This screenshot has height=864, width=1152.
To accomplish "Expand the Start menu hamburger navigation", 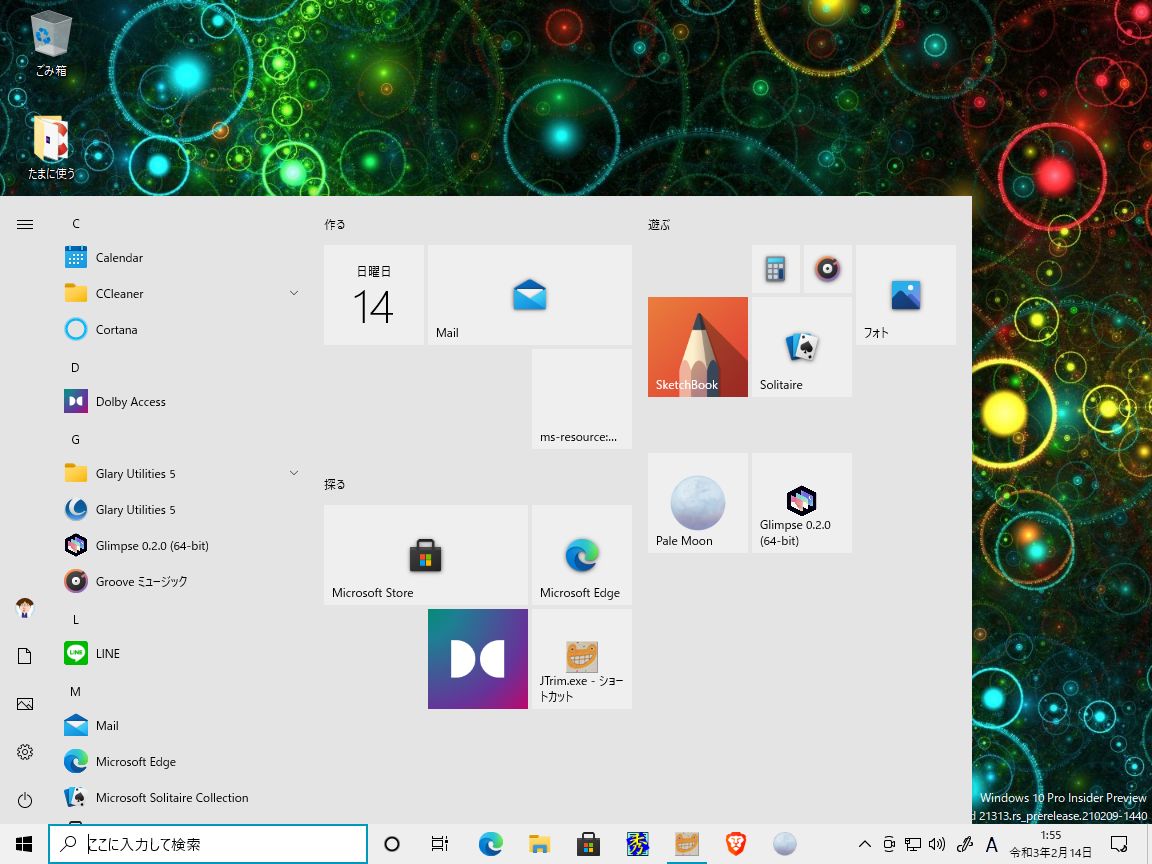I will (x=25, y=224).
